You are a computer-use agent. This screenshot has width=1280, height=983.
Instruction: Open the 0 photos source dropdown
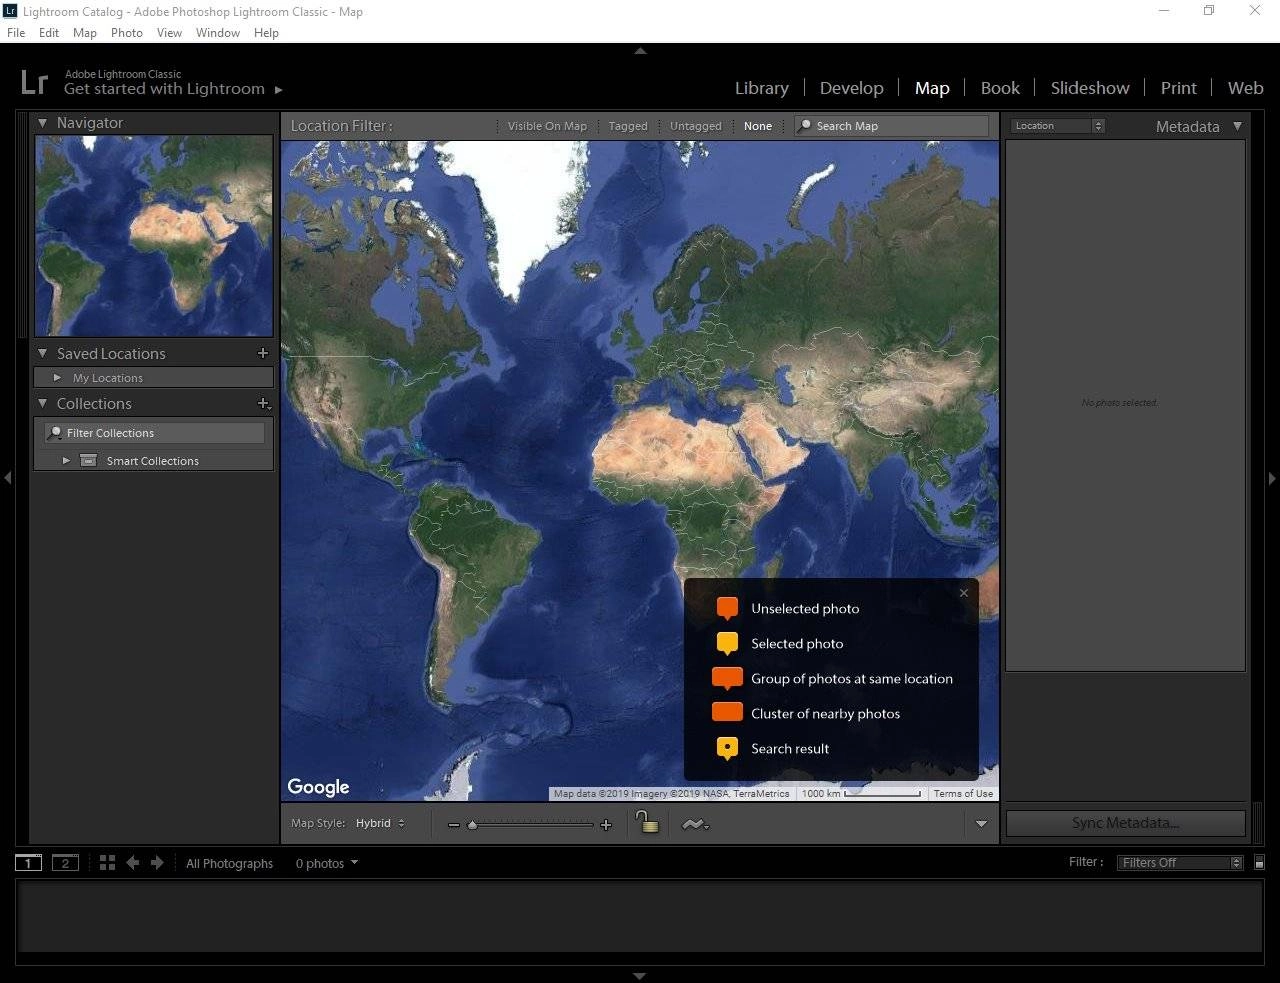click(327, 863)
